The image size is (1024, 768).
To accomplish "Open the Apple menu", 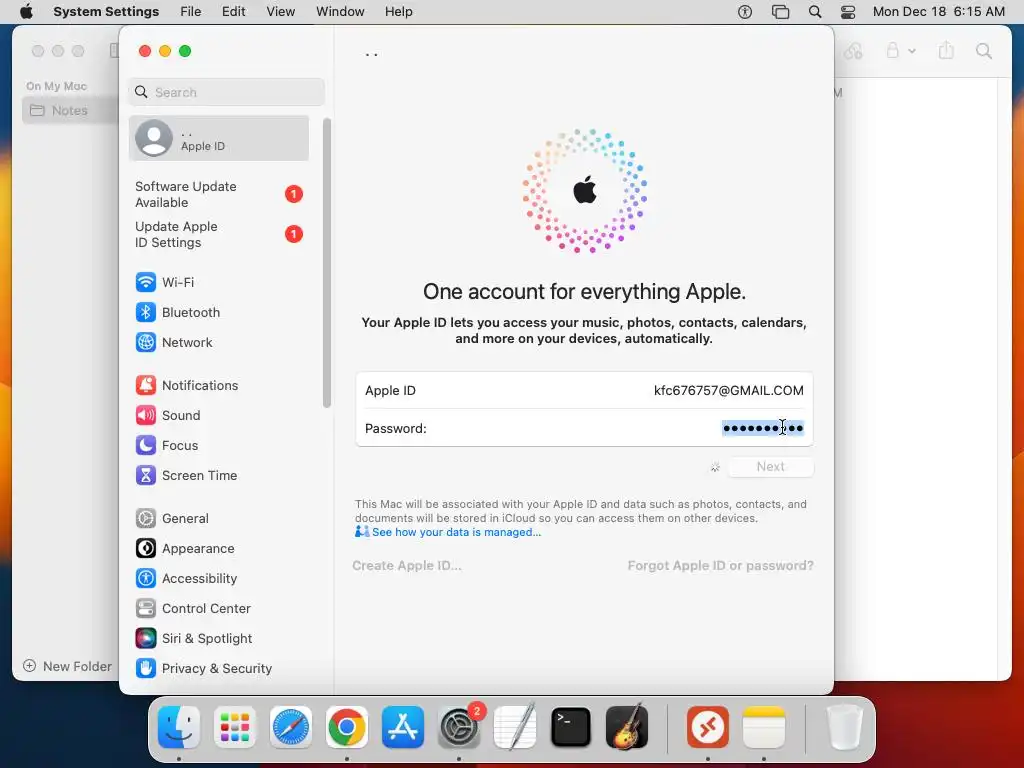I will pyautogui.click(x=26, y=12).
